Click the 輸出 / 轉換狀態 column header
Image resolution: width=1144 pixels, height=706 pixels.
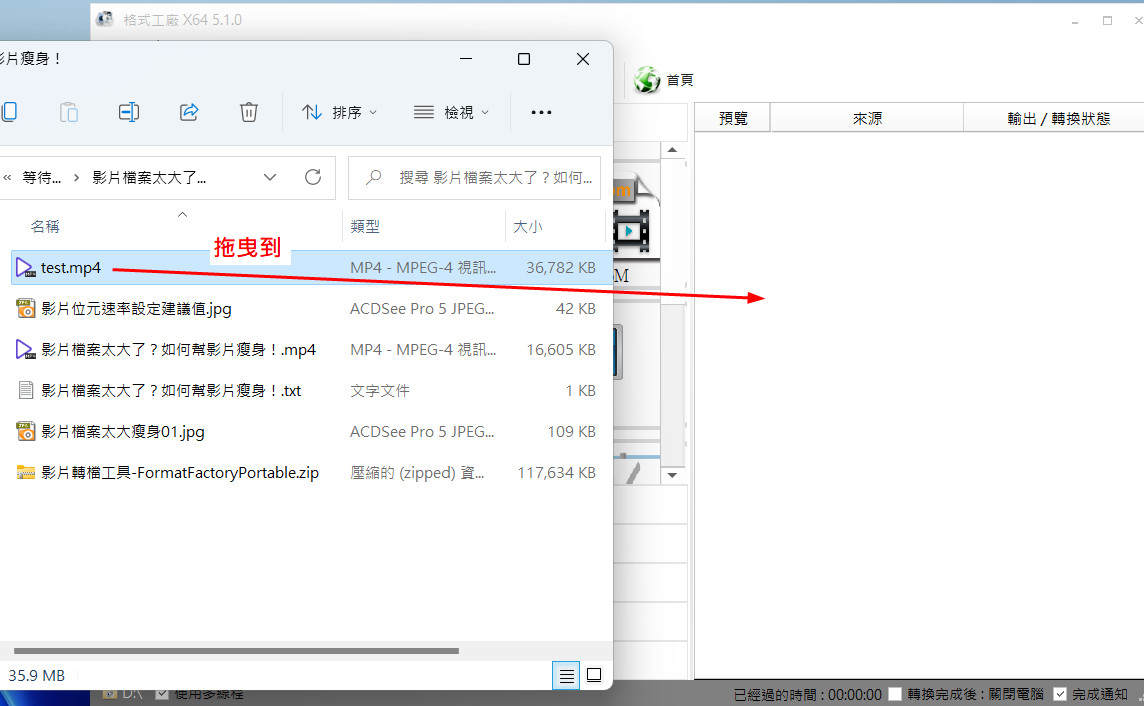pos(1058,118)
